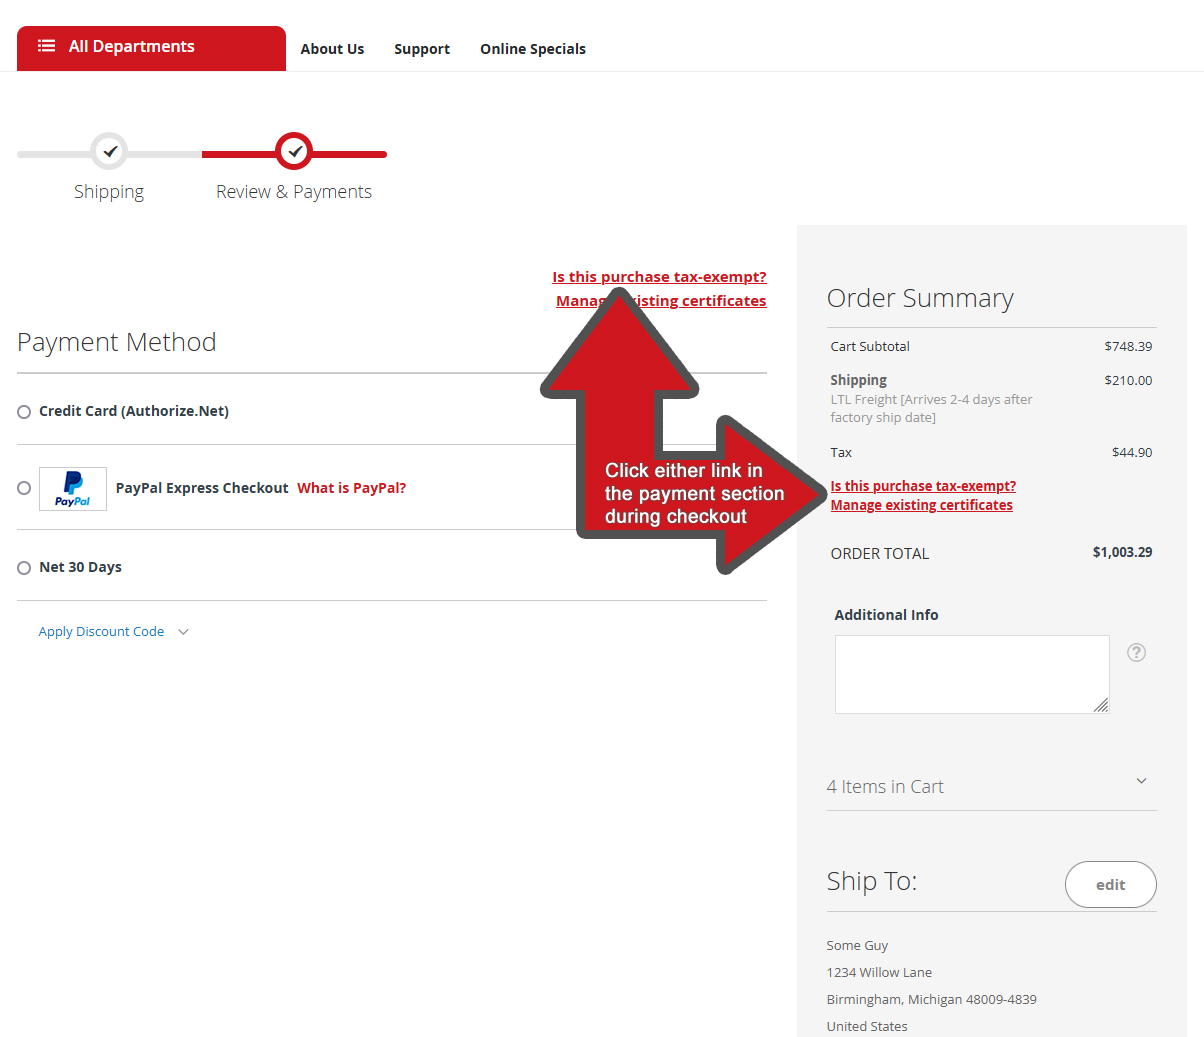
Task: Click the PayPal logo image
Action: click(x=73, y=489)
